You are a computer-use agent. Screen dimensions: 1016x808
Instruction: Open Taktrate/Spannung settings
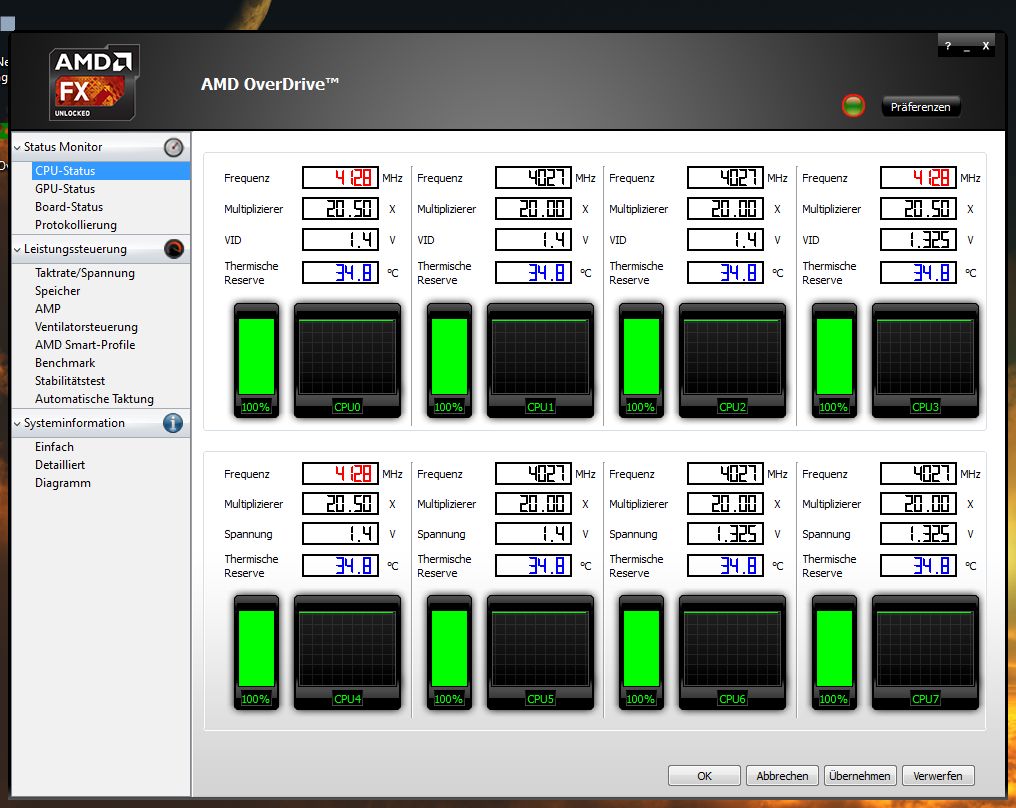click(x=85, y=273)
